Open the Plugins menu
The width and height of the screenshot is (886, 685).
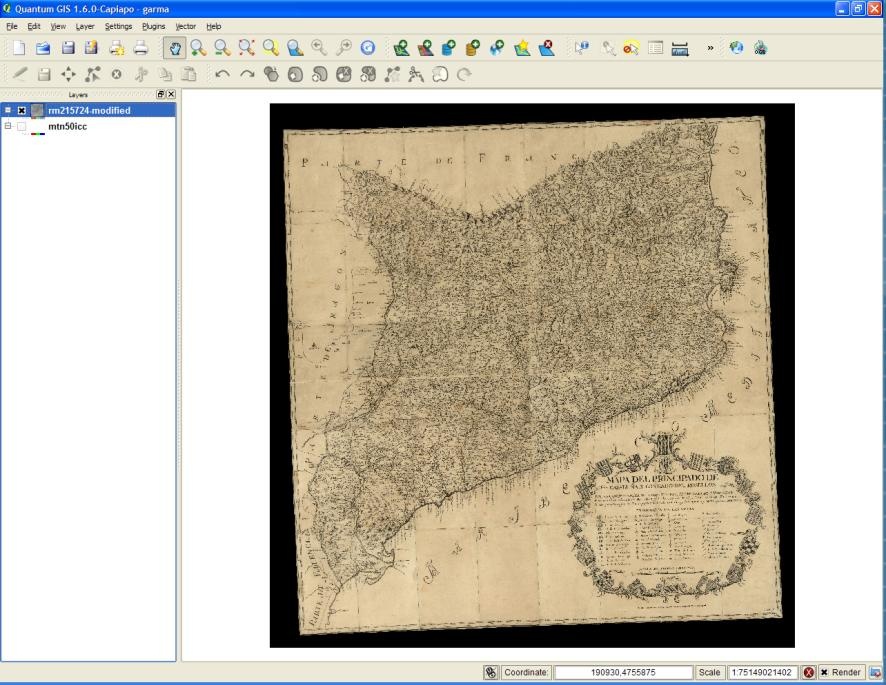[x=153, y=26]
